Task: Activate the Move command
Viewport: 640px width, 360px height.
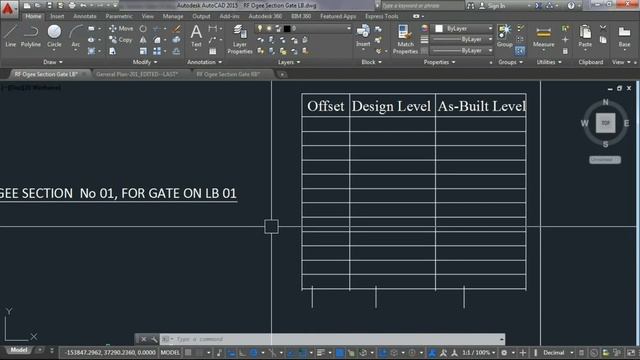Action: 121,29
